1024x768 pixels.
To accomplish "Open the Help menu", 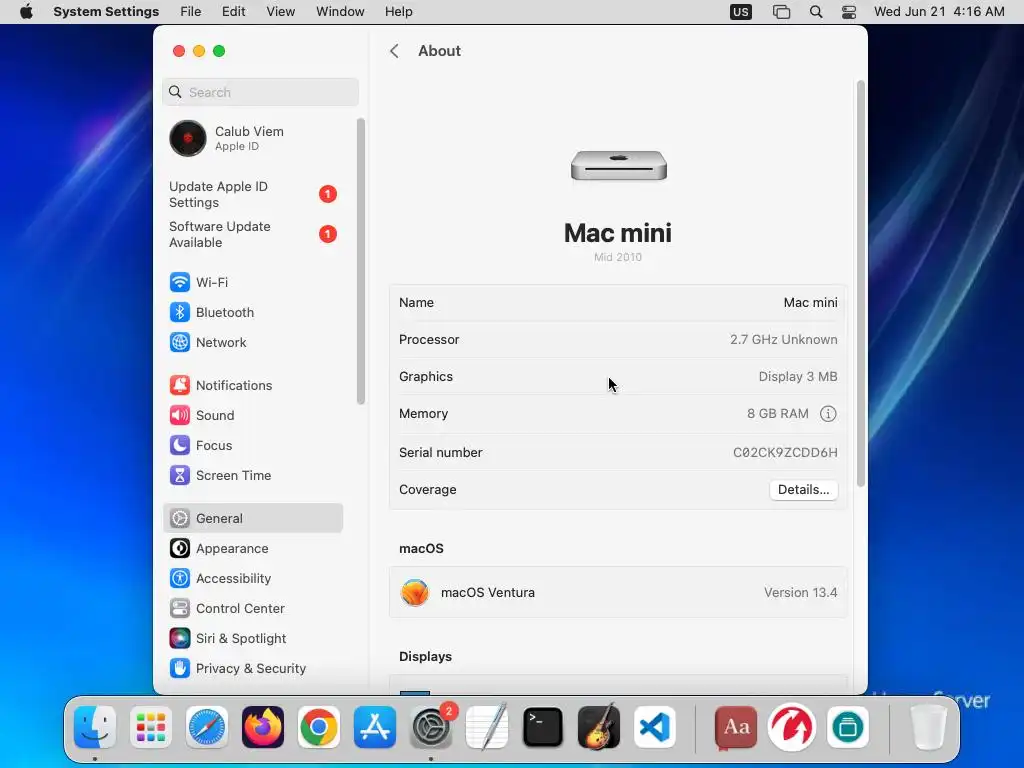I will (x=398, y=12).
